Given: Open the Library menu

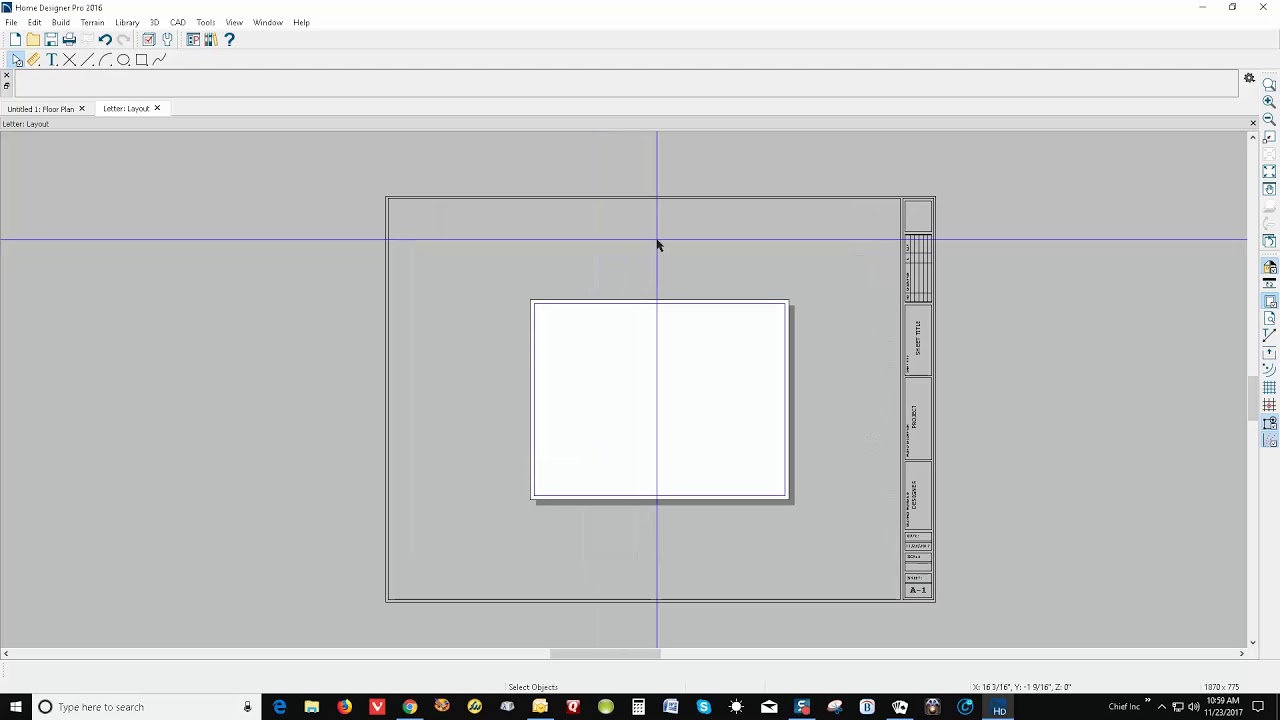Looking at the screenshot, I should (x=127, y=22).
